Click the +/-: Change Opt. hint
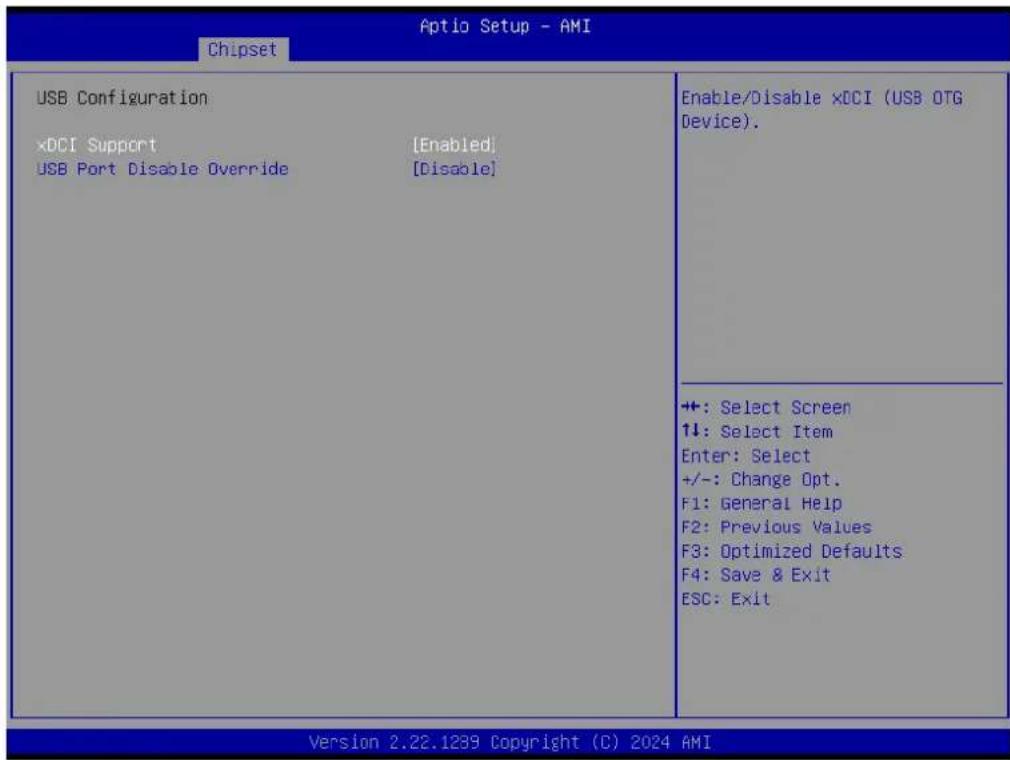The width and height of the screenshot is (1010, 760). click(761, 480)
